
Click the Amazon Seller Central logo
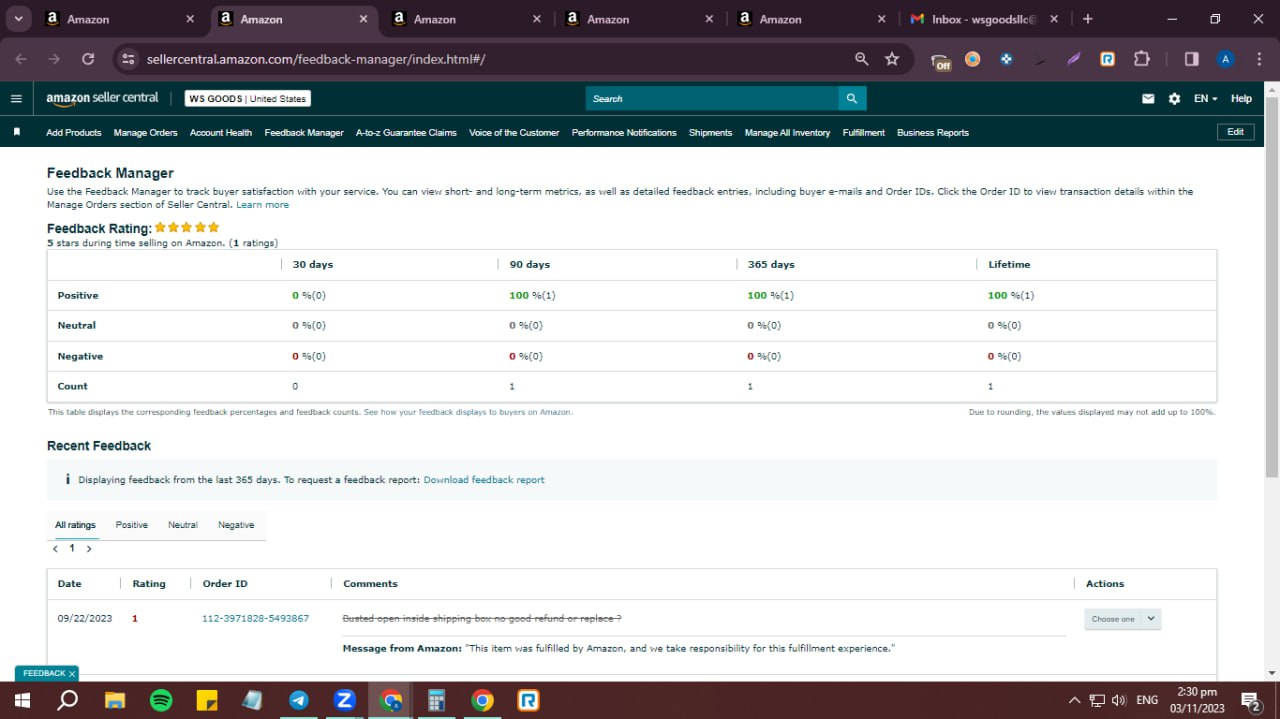coord(102,98)
